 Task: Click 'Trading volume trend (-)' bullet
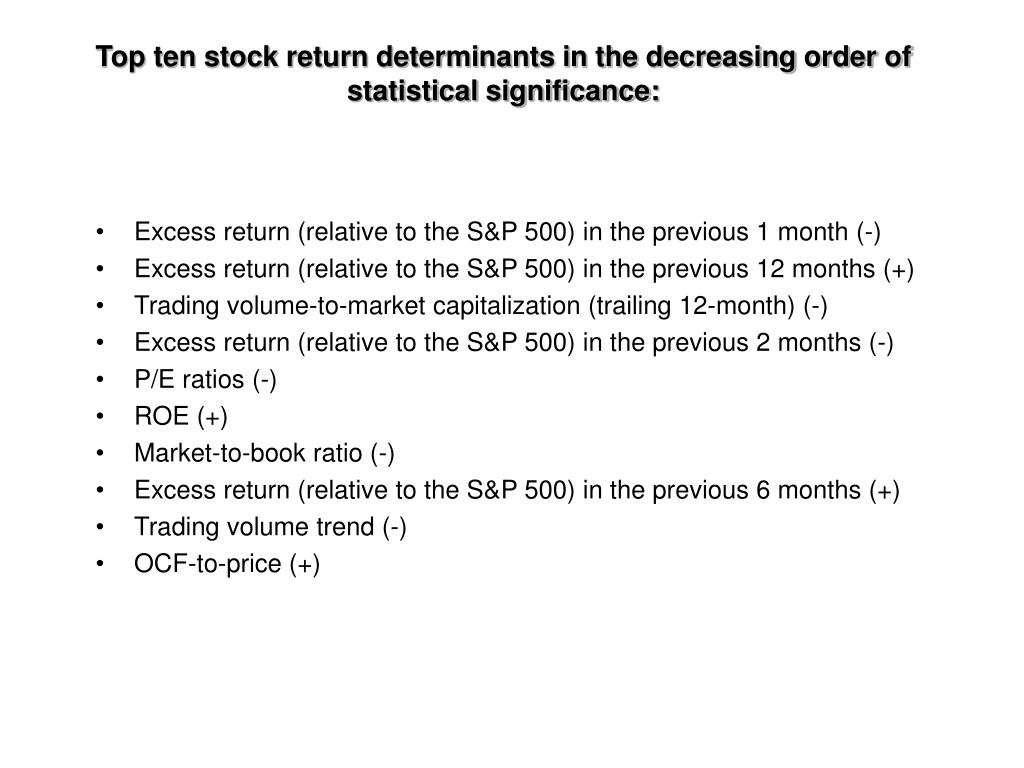click(270, 527)
